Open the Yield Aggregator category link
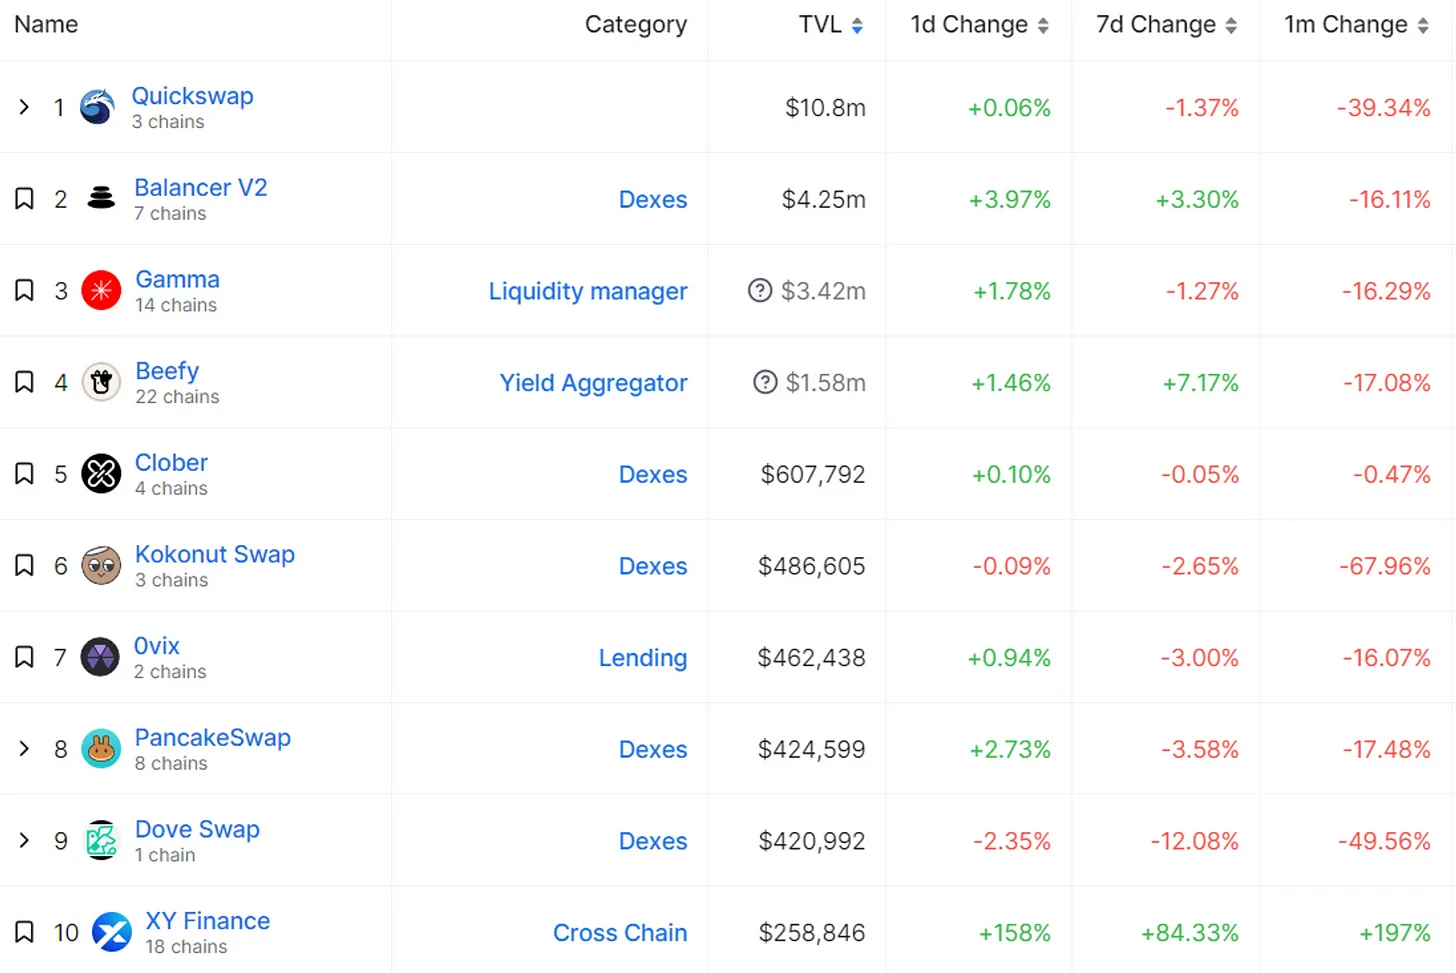1456x973 pixels. (x=593, y=383)
